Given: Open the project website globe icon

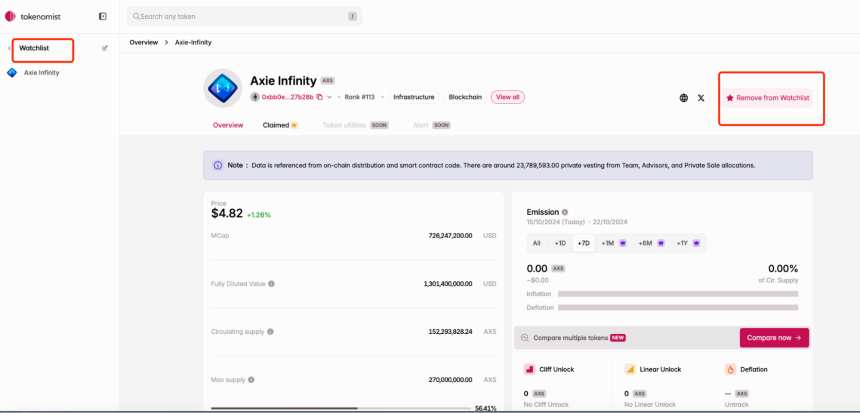Looking at the screenshot, I should (x=683, y=98).
